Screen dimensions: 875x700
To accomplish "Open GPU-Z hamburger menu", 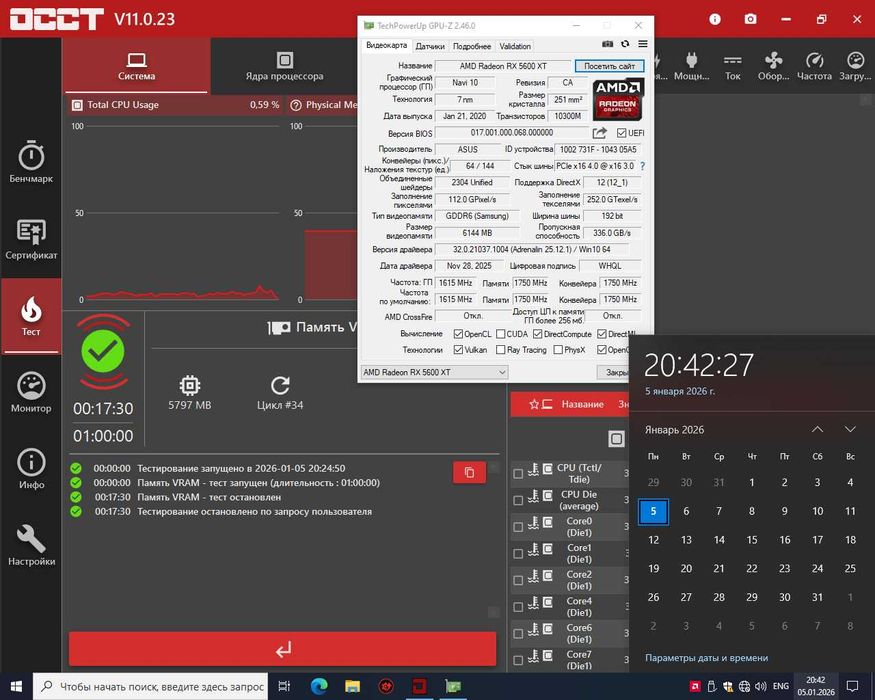I will pyautogui.click(x=643, y=44).
